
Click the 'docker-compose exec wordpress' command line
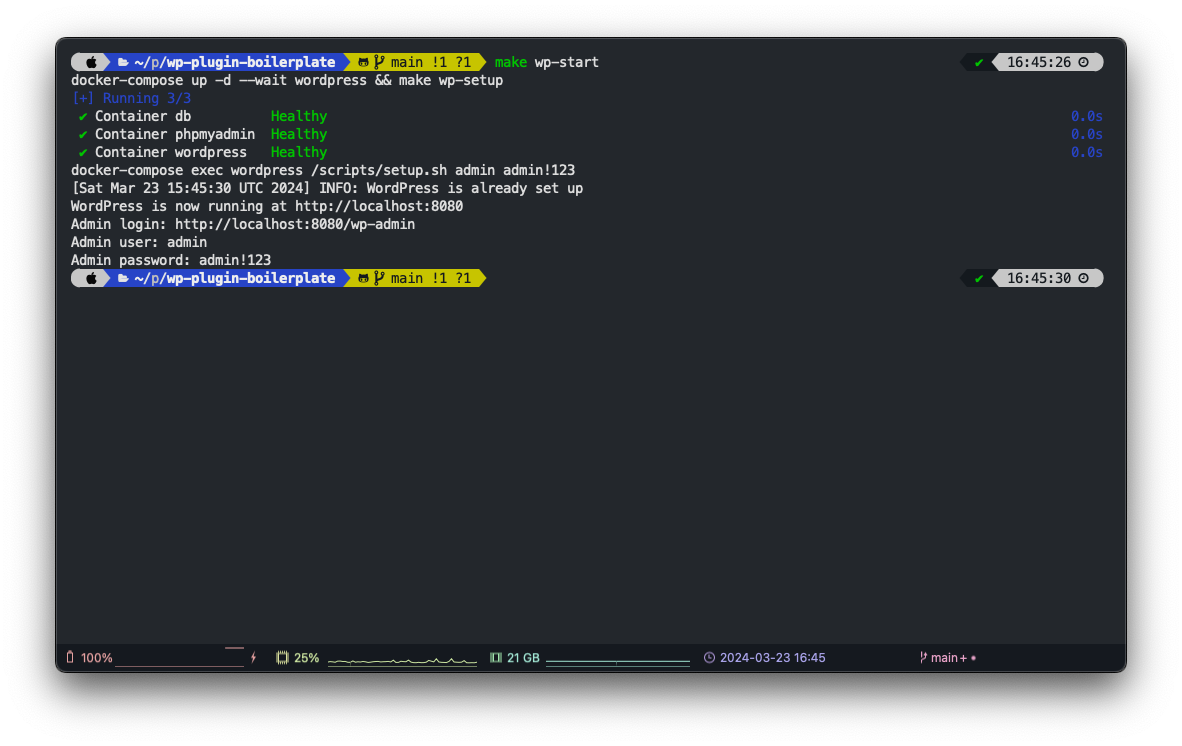(x=323, y=171)
